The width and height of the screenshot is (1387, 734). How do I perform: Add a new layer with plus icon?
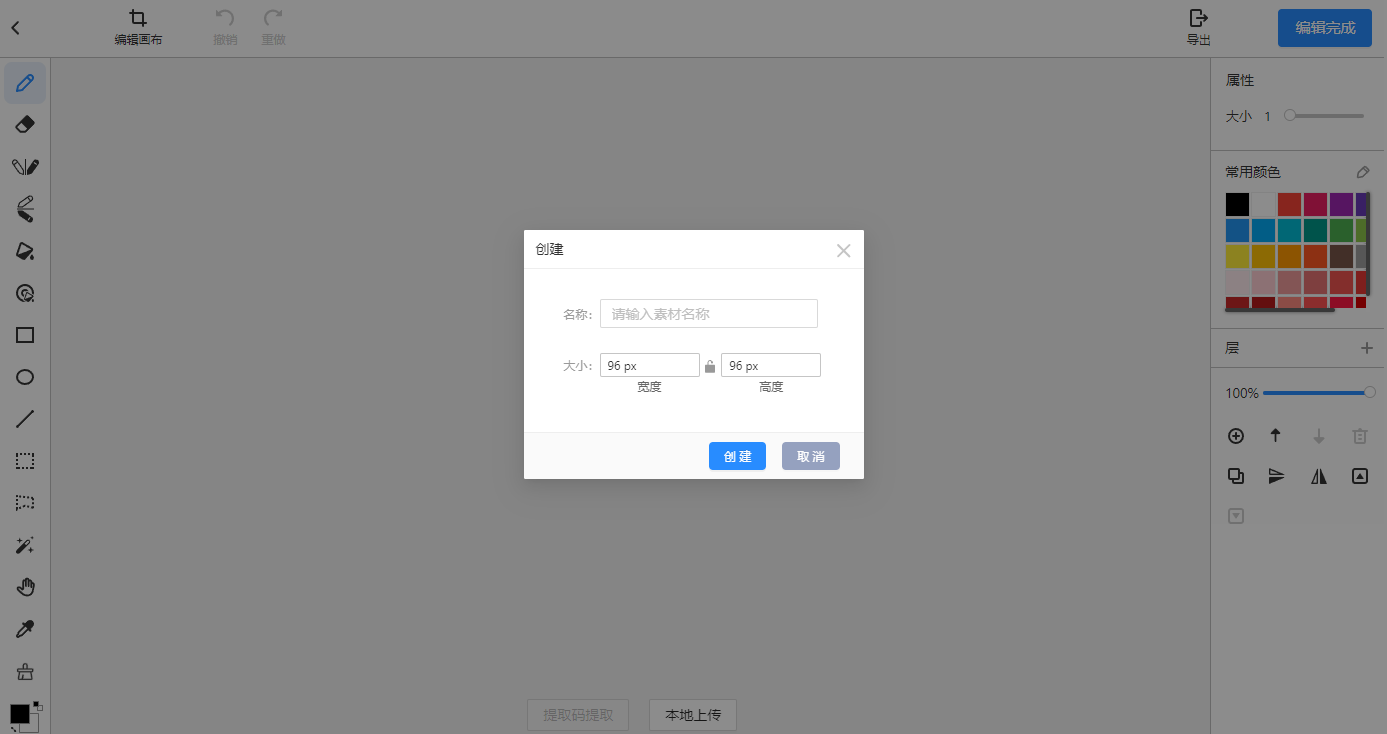point(1367,348)
